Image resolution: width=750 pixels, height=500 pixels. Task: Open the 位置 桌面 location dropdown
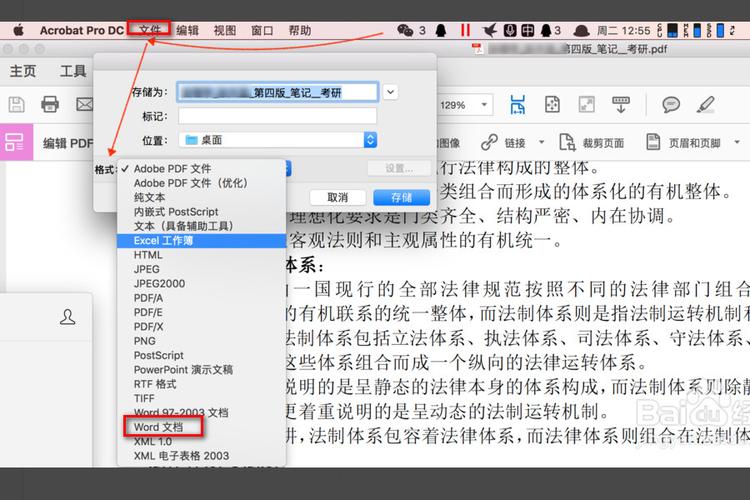(x=277, y=140)
